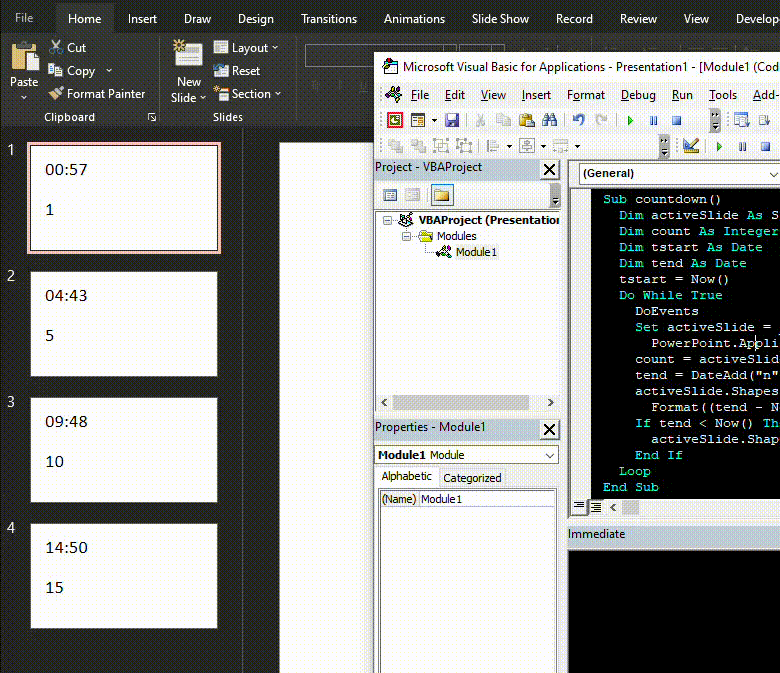Open the Make Same Size dropdown arrow
The image size is (780, 673).
(x=578, y=146)
